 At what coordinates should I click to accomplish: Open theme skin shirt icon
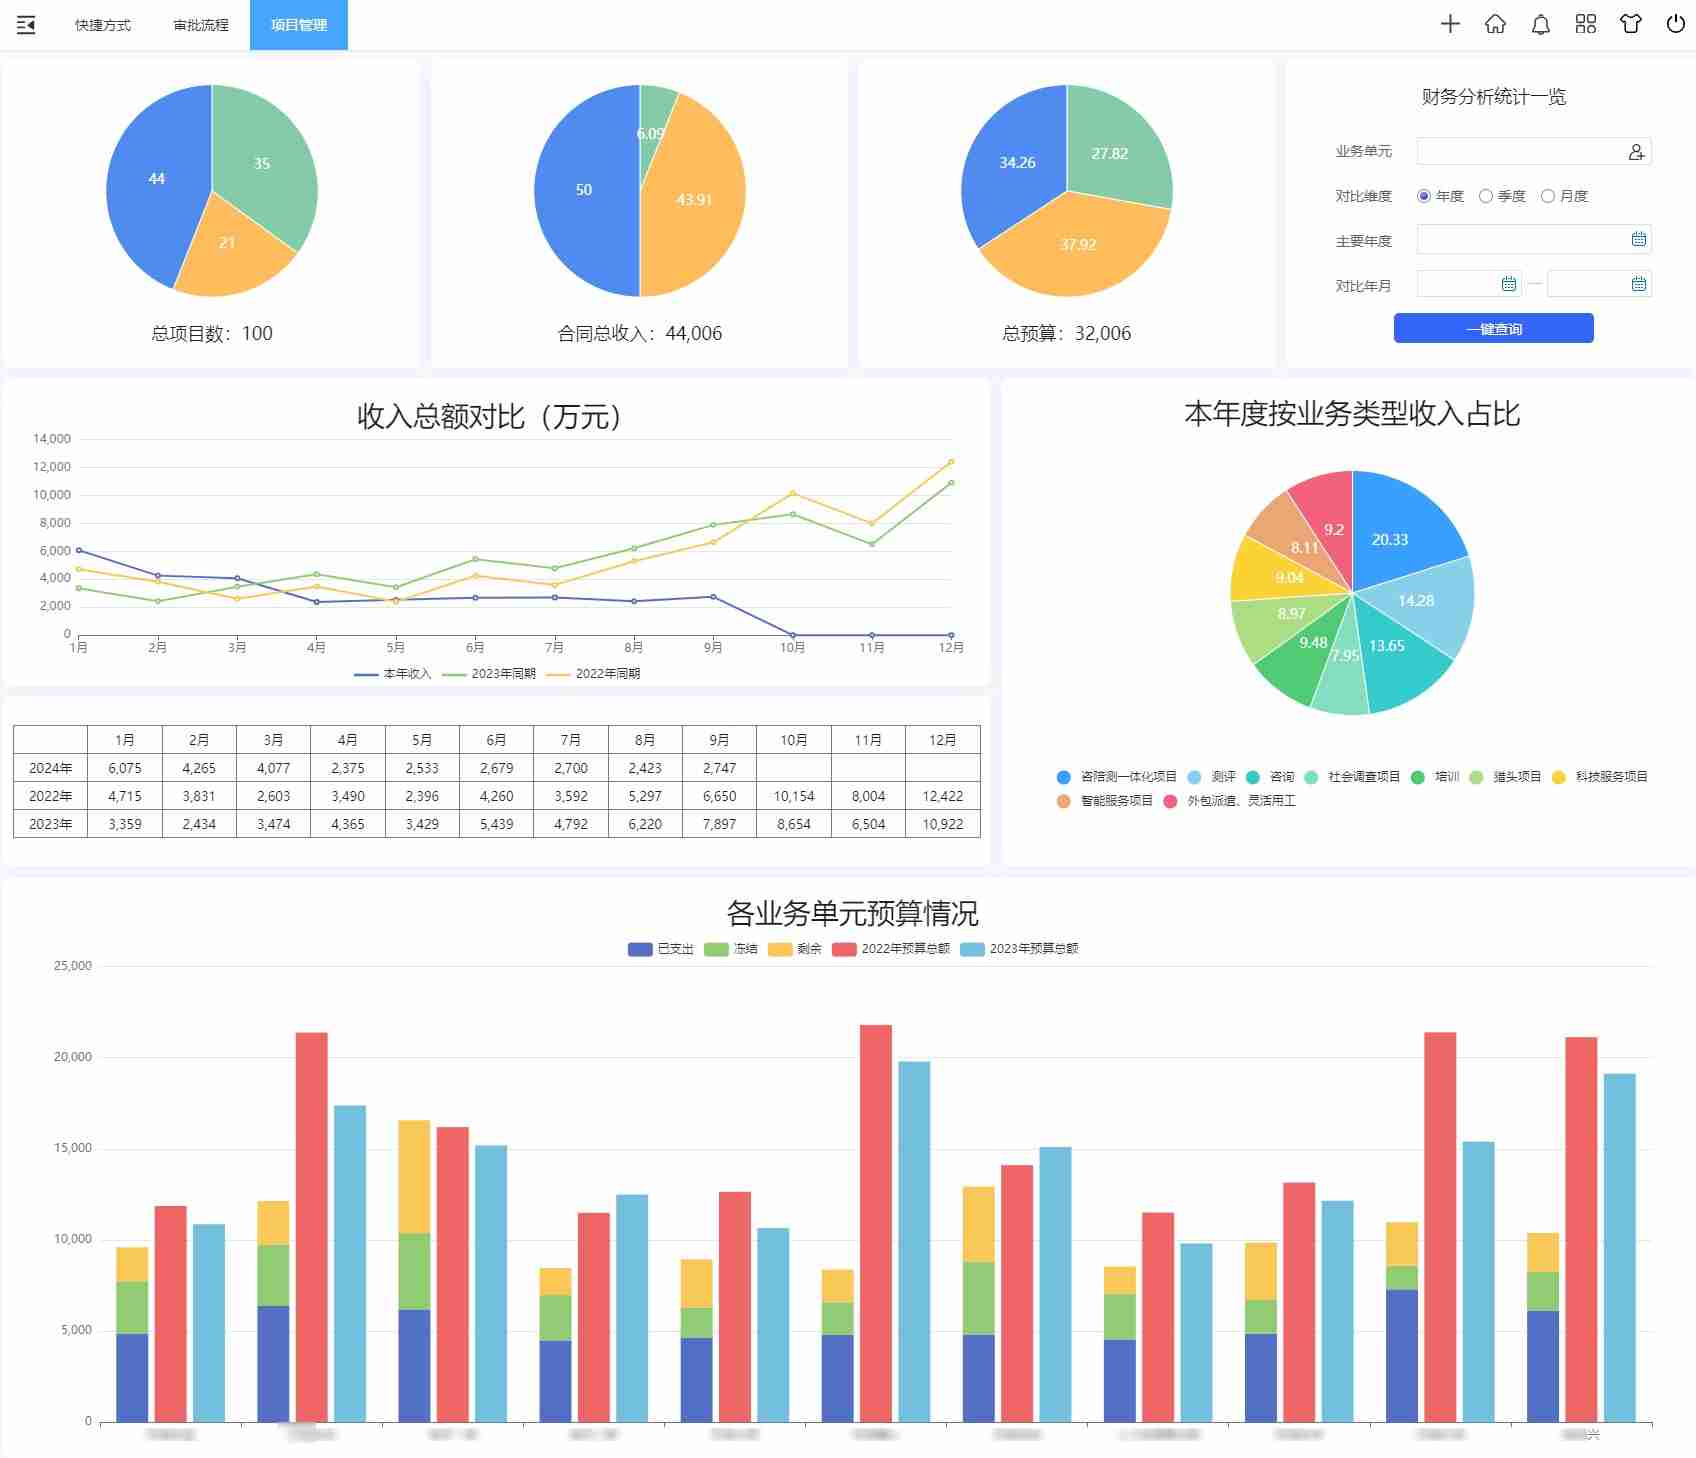[x=1631, y=24]
